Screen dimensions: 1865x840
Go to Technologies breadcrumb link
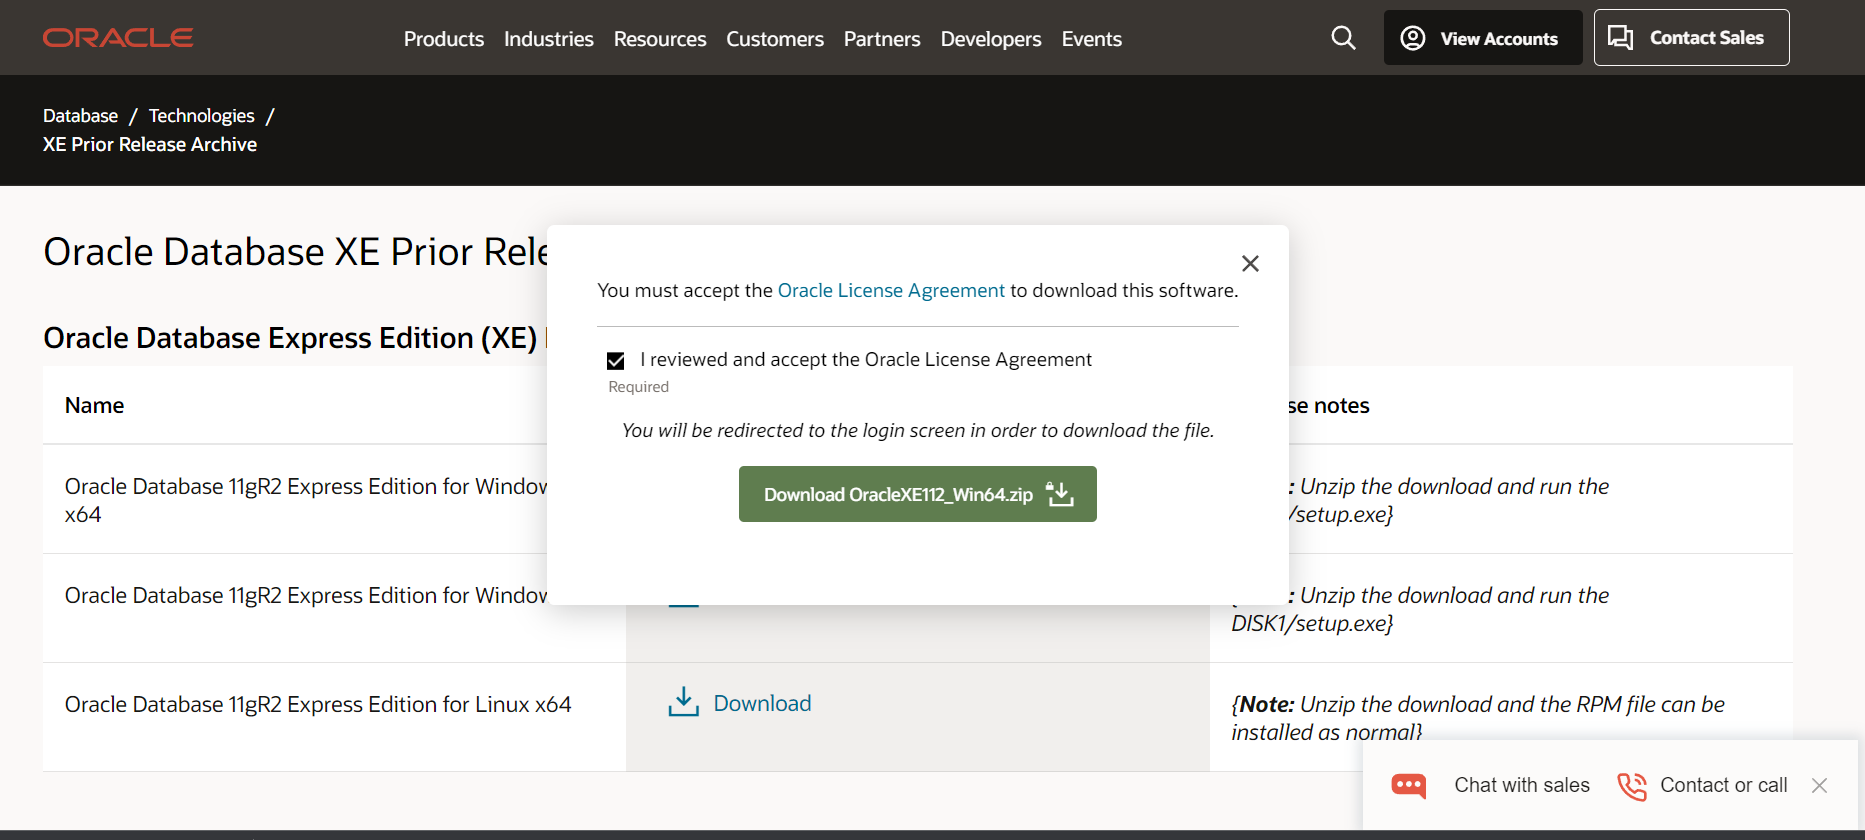tap(202, 116)
